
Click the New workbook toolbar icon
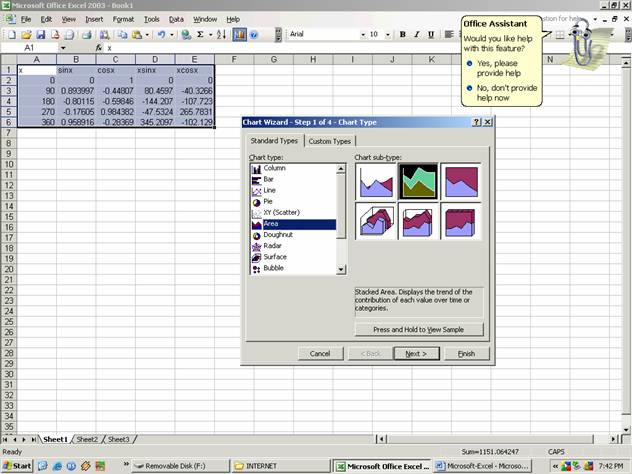point(12,35)
